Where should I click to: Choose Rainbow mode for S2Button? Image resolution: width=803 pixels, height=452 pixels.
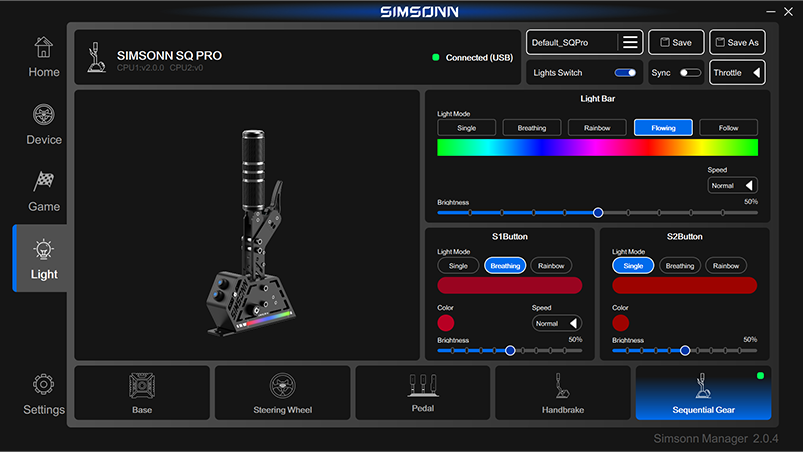726,266
